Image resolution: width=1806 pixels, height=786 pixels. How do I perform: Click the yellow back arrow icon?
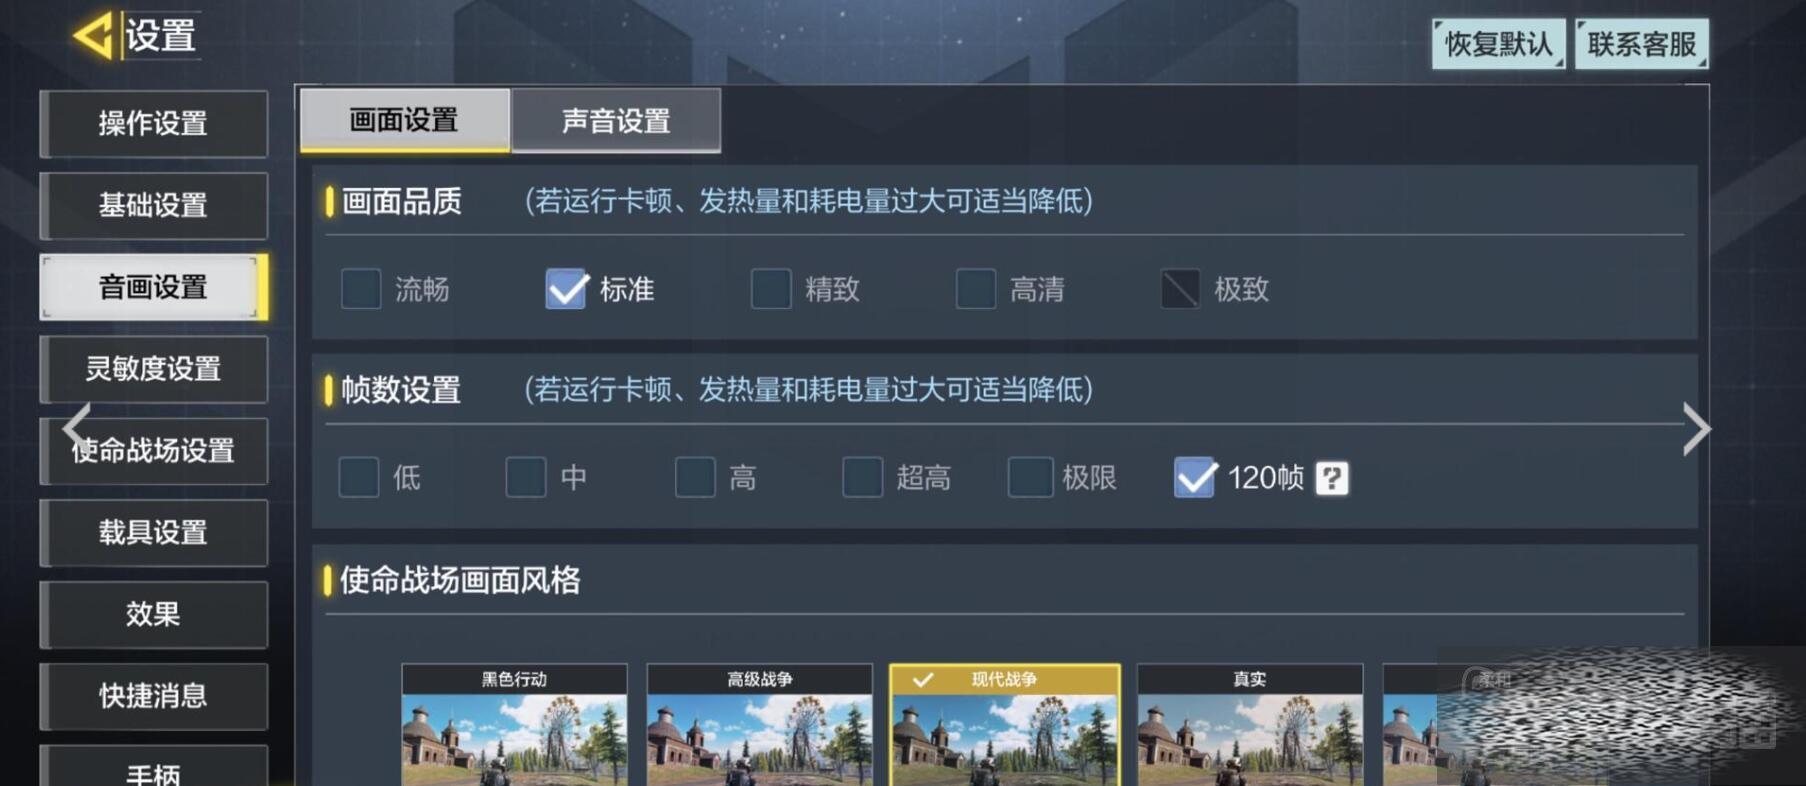[94, 36]
